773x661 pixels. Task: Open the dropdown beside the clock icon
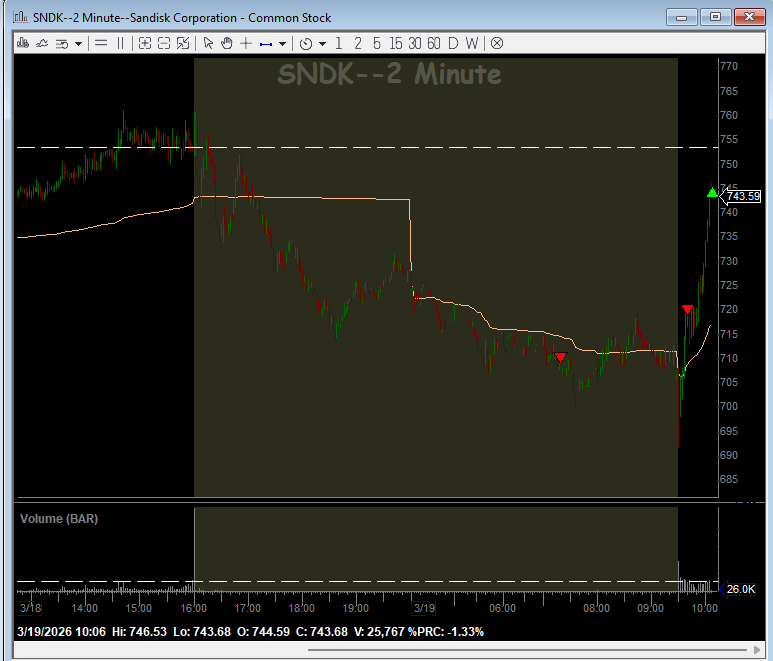point(322,44)
